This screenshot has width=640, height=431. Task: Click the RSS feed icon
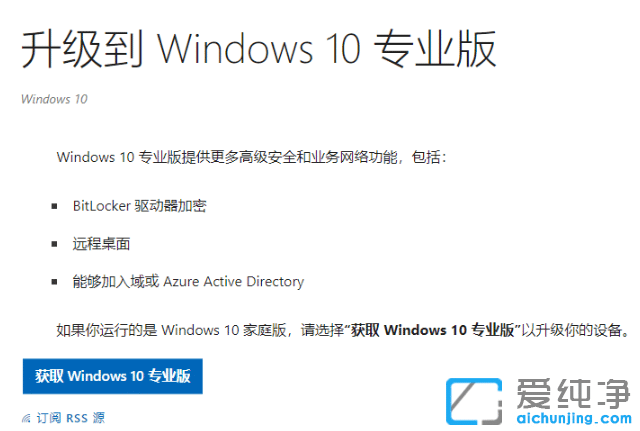[26, 417]
